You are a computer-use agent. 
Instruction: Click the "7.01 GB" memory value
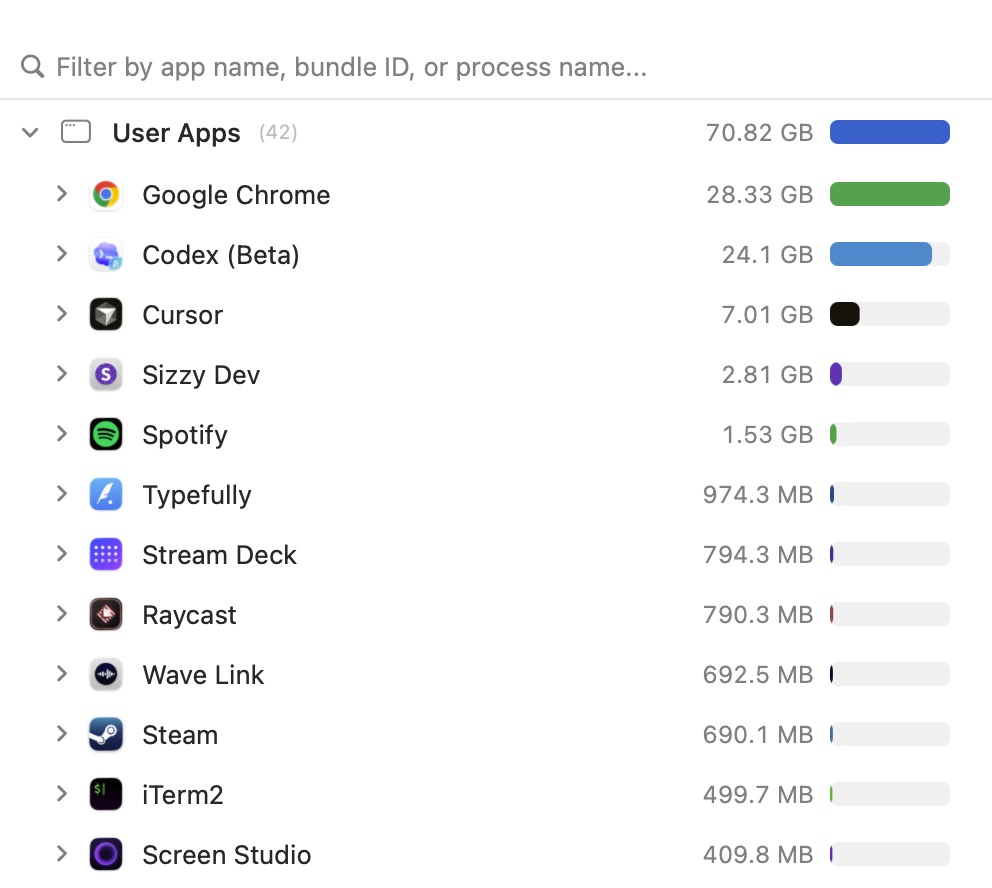767,315
